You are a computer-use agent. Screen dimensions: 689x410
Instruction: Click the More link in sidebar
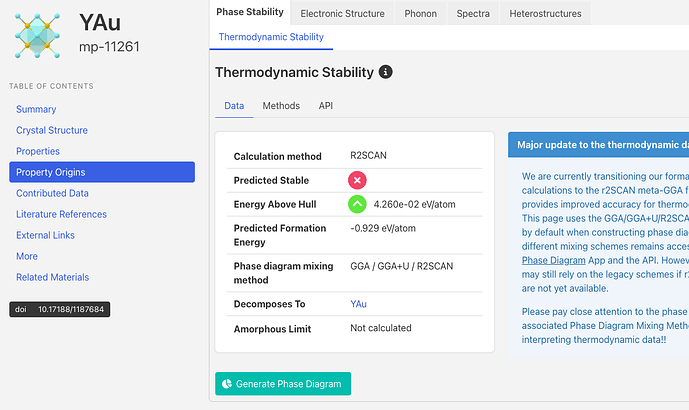tap(27, 256)
